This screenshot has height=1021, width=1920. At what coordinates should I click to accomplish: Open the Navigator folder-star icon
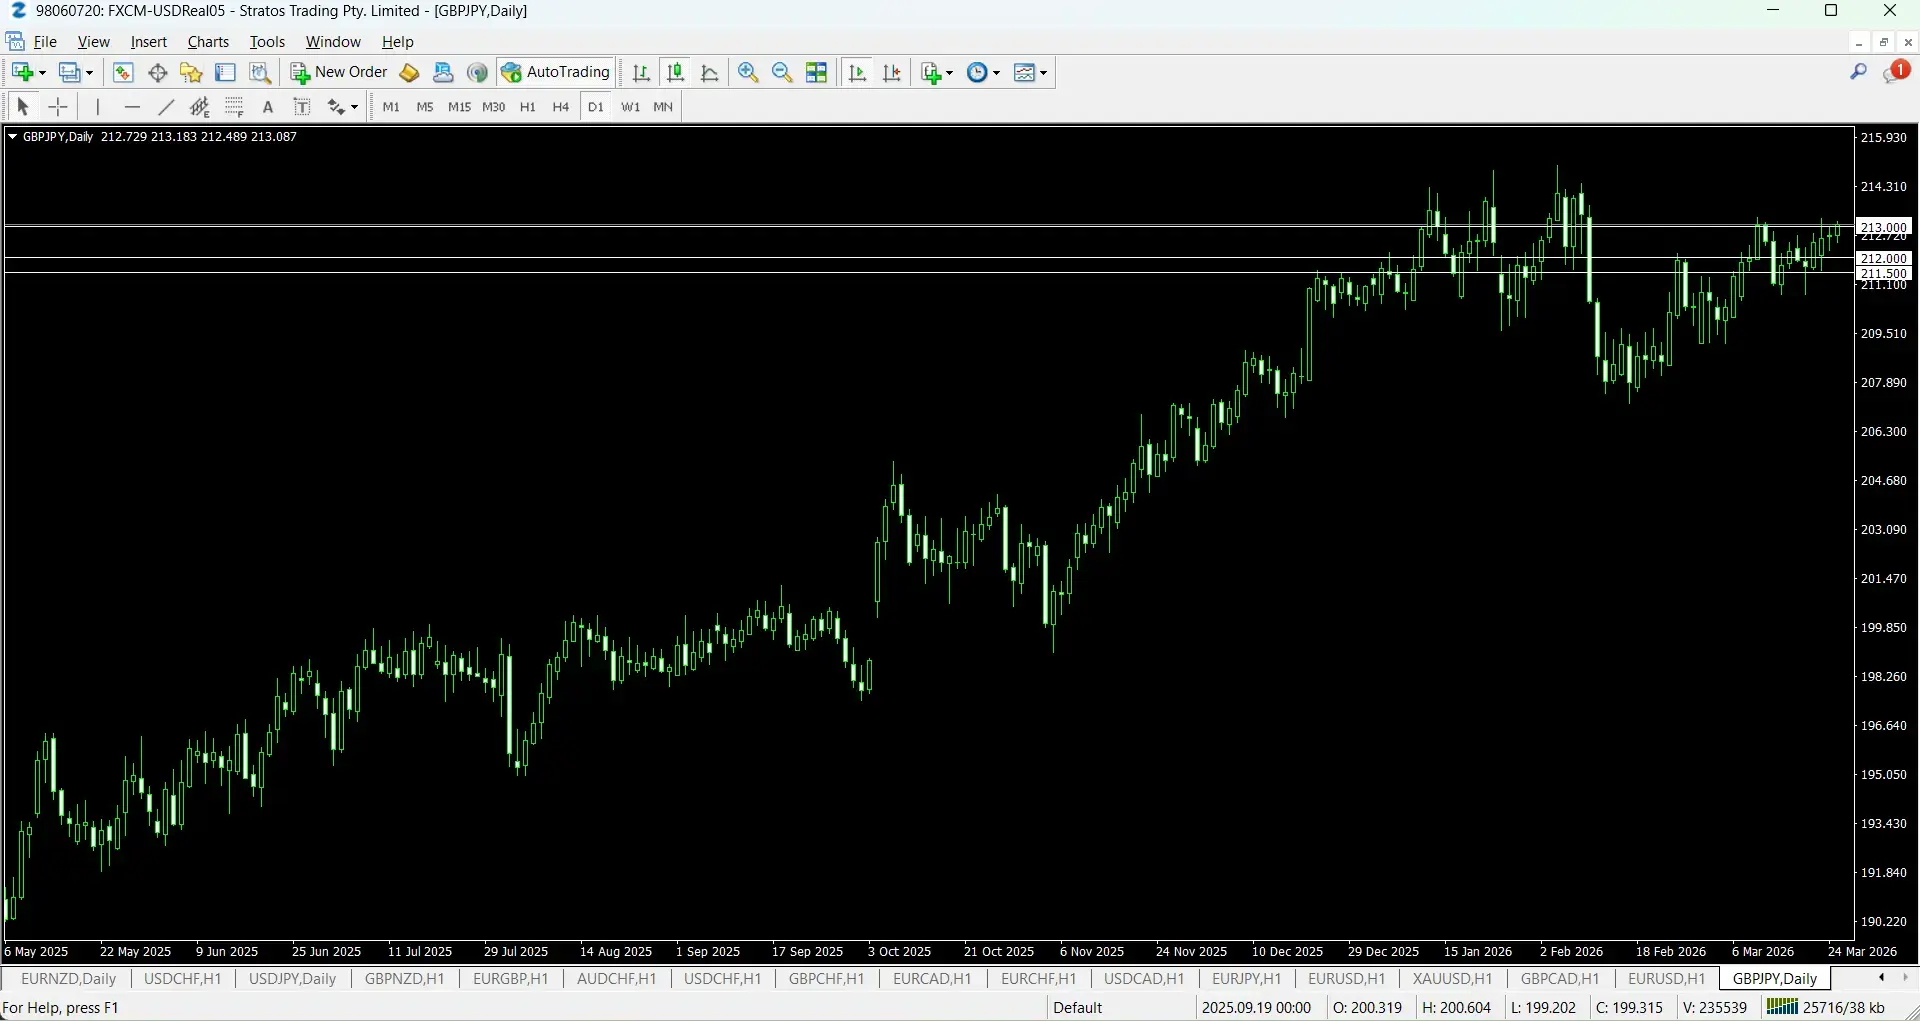click(191, 72)
